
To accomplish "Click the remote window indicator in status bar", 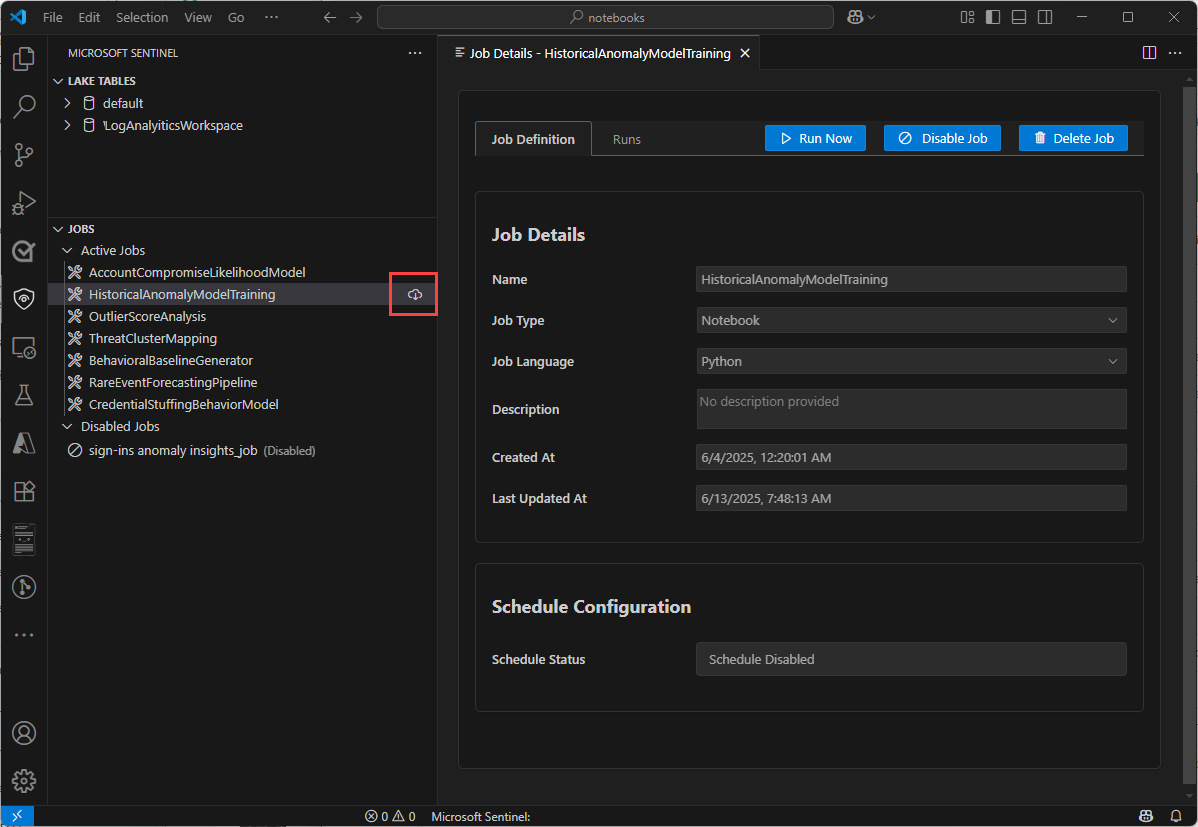I will pyautogui.click(x=17, y=816).
